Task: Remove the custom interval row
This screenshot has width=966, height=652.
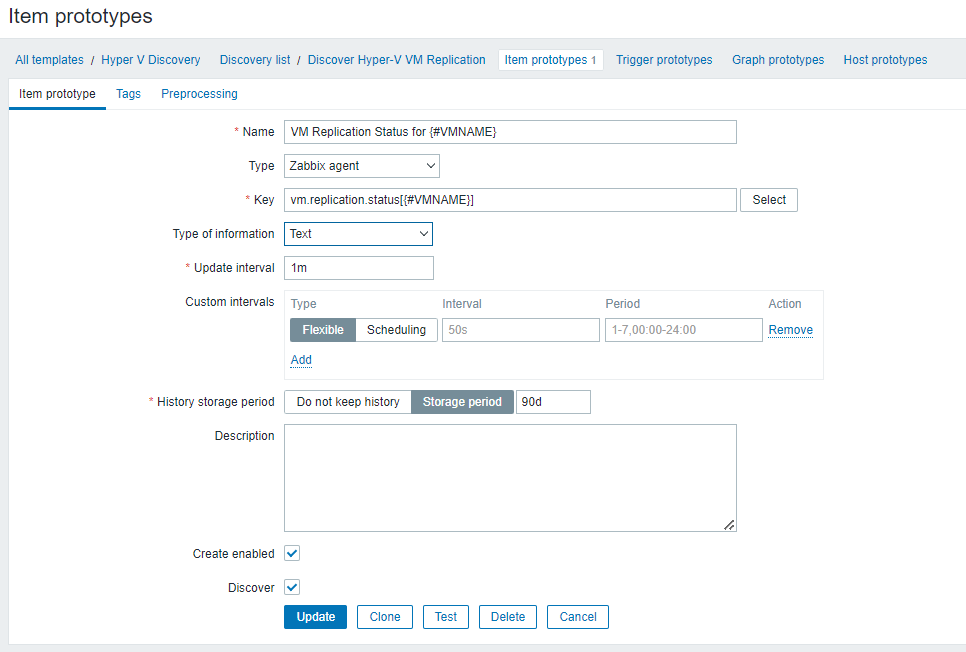Action: point(790,330)
